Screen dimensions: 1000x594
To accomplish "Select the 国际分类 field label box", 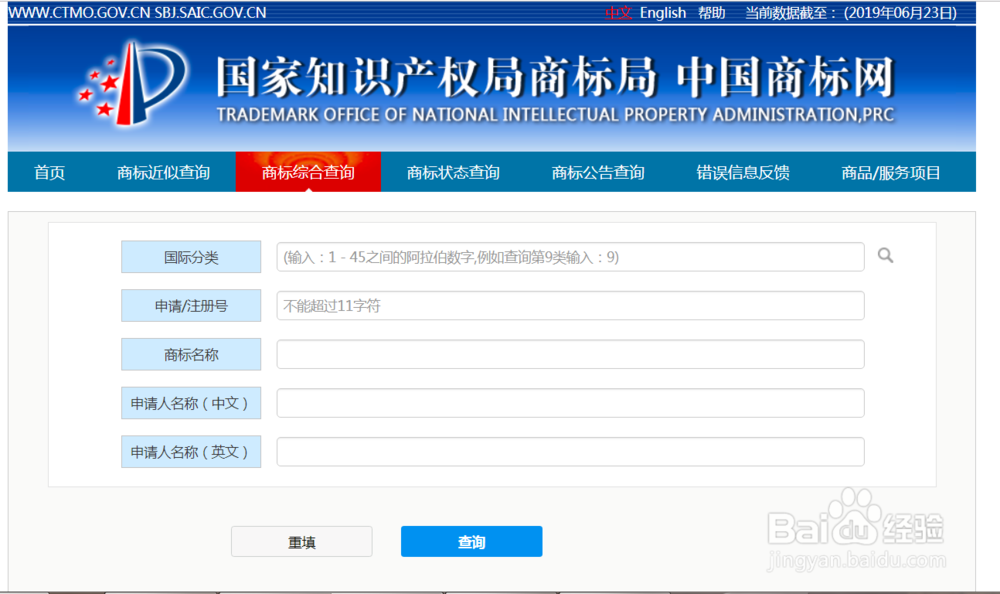I will [190, 256].
